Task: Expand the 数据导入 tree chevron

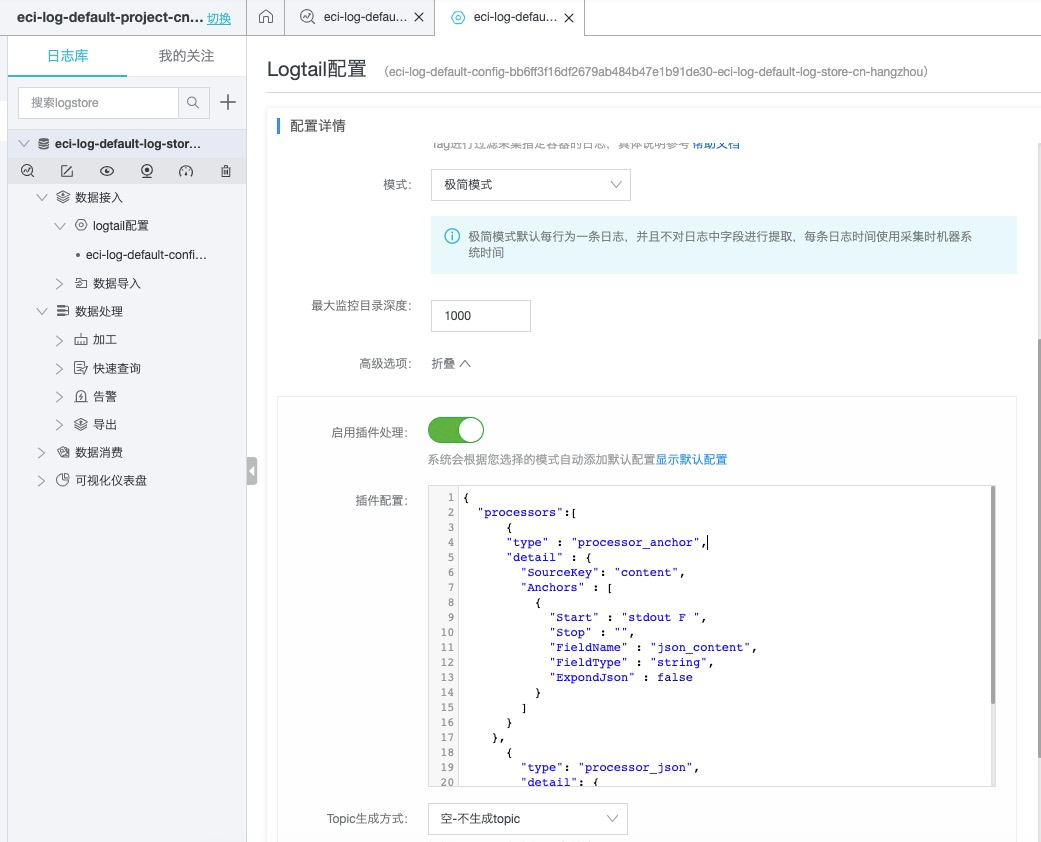Action: click(60, 284)
